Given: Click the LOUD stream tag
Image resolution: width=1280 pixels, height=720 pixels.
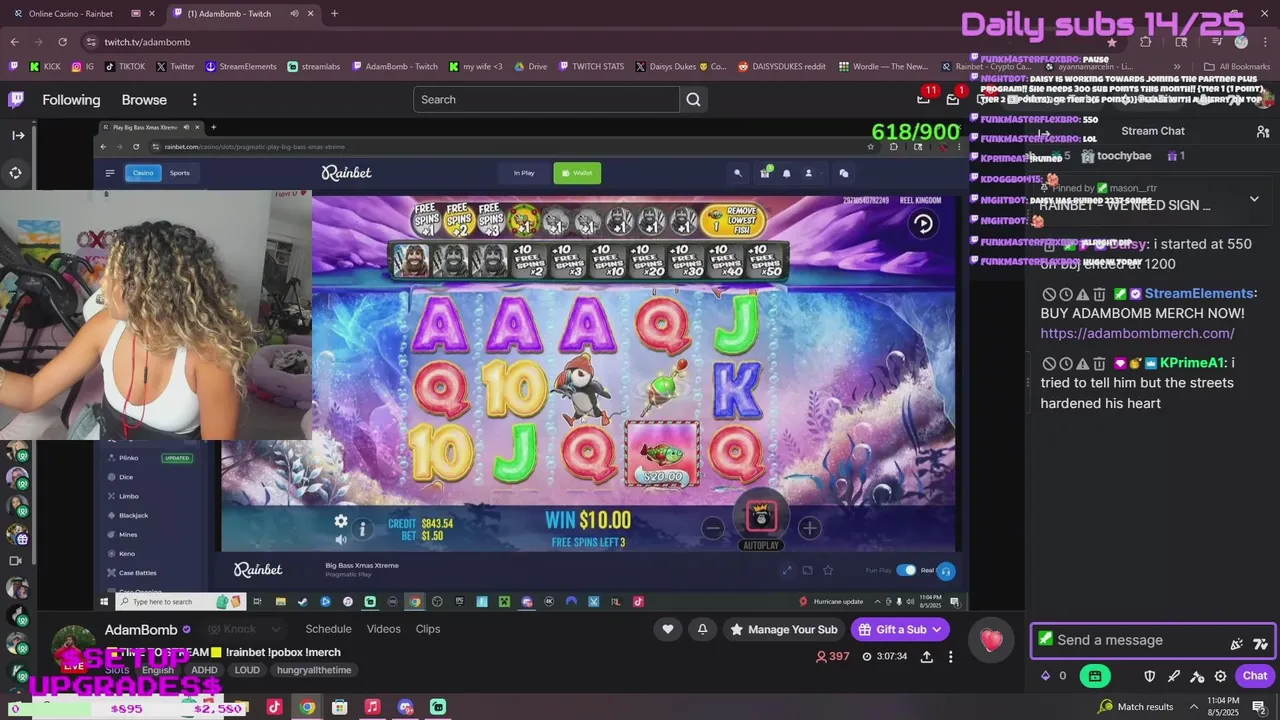Looking at the screenshot, I should [x=247, y=670].
